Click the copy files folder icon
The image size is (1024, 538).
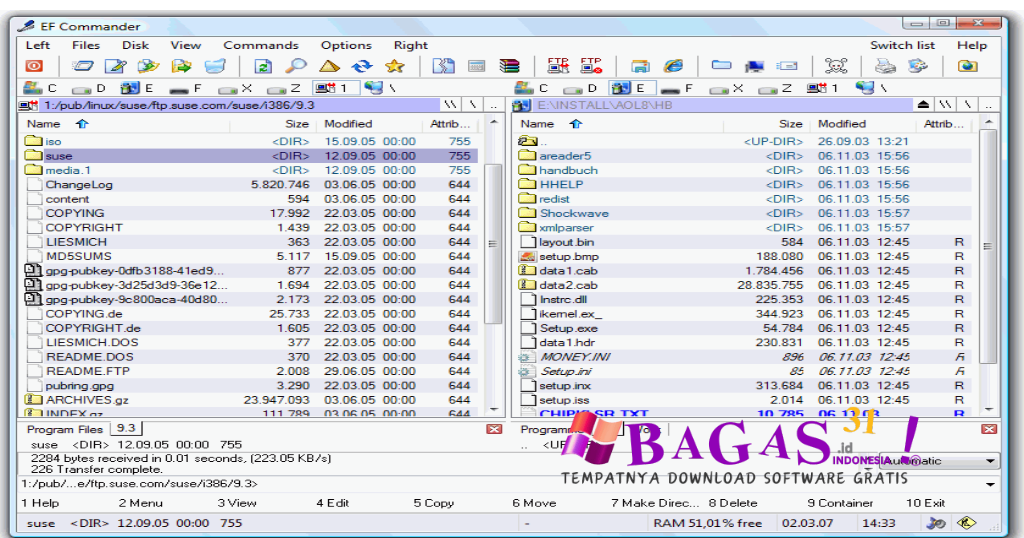pos(149,66)
